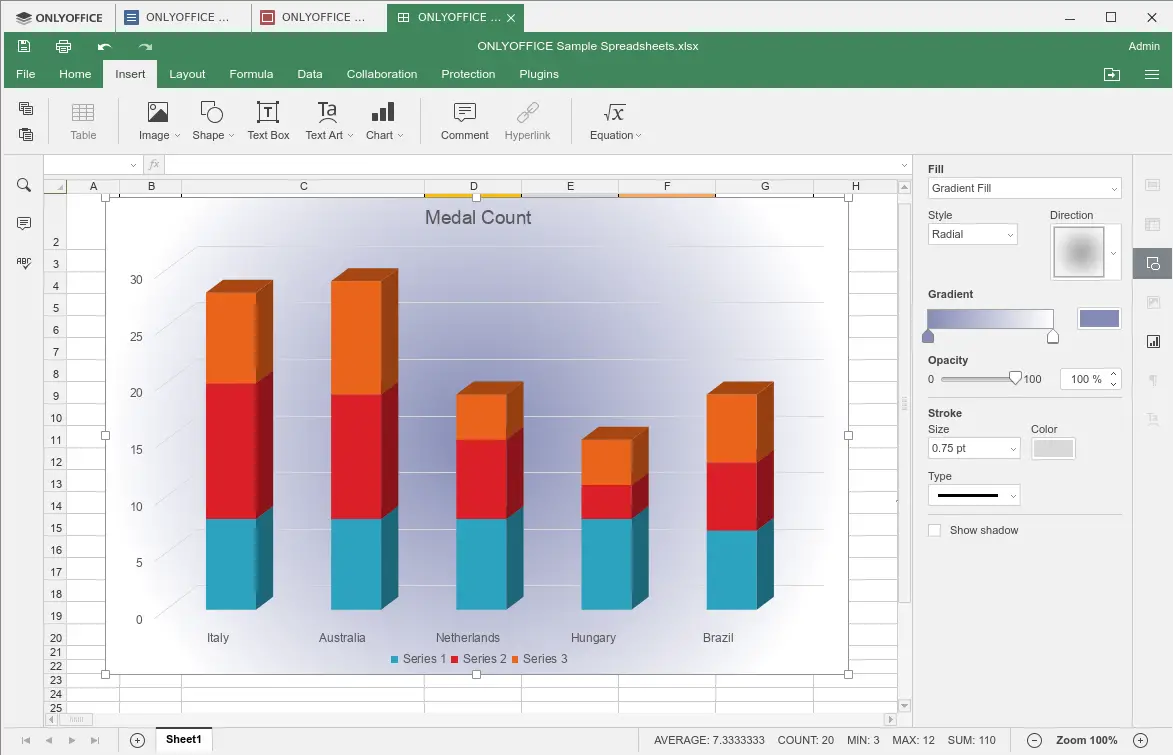Open the Fill type dropdown showing Gradient Fill
The height and width of the screenshot is (755, 1173).
coord(1024,188)
